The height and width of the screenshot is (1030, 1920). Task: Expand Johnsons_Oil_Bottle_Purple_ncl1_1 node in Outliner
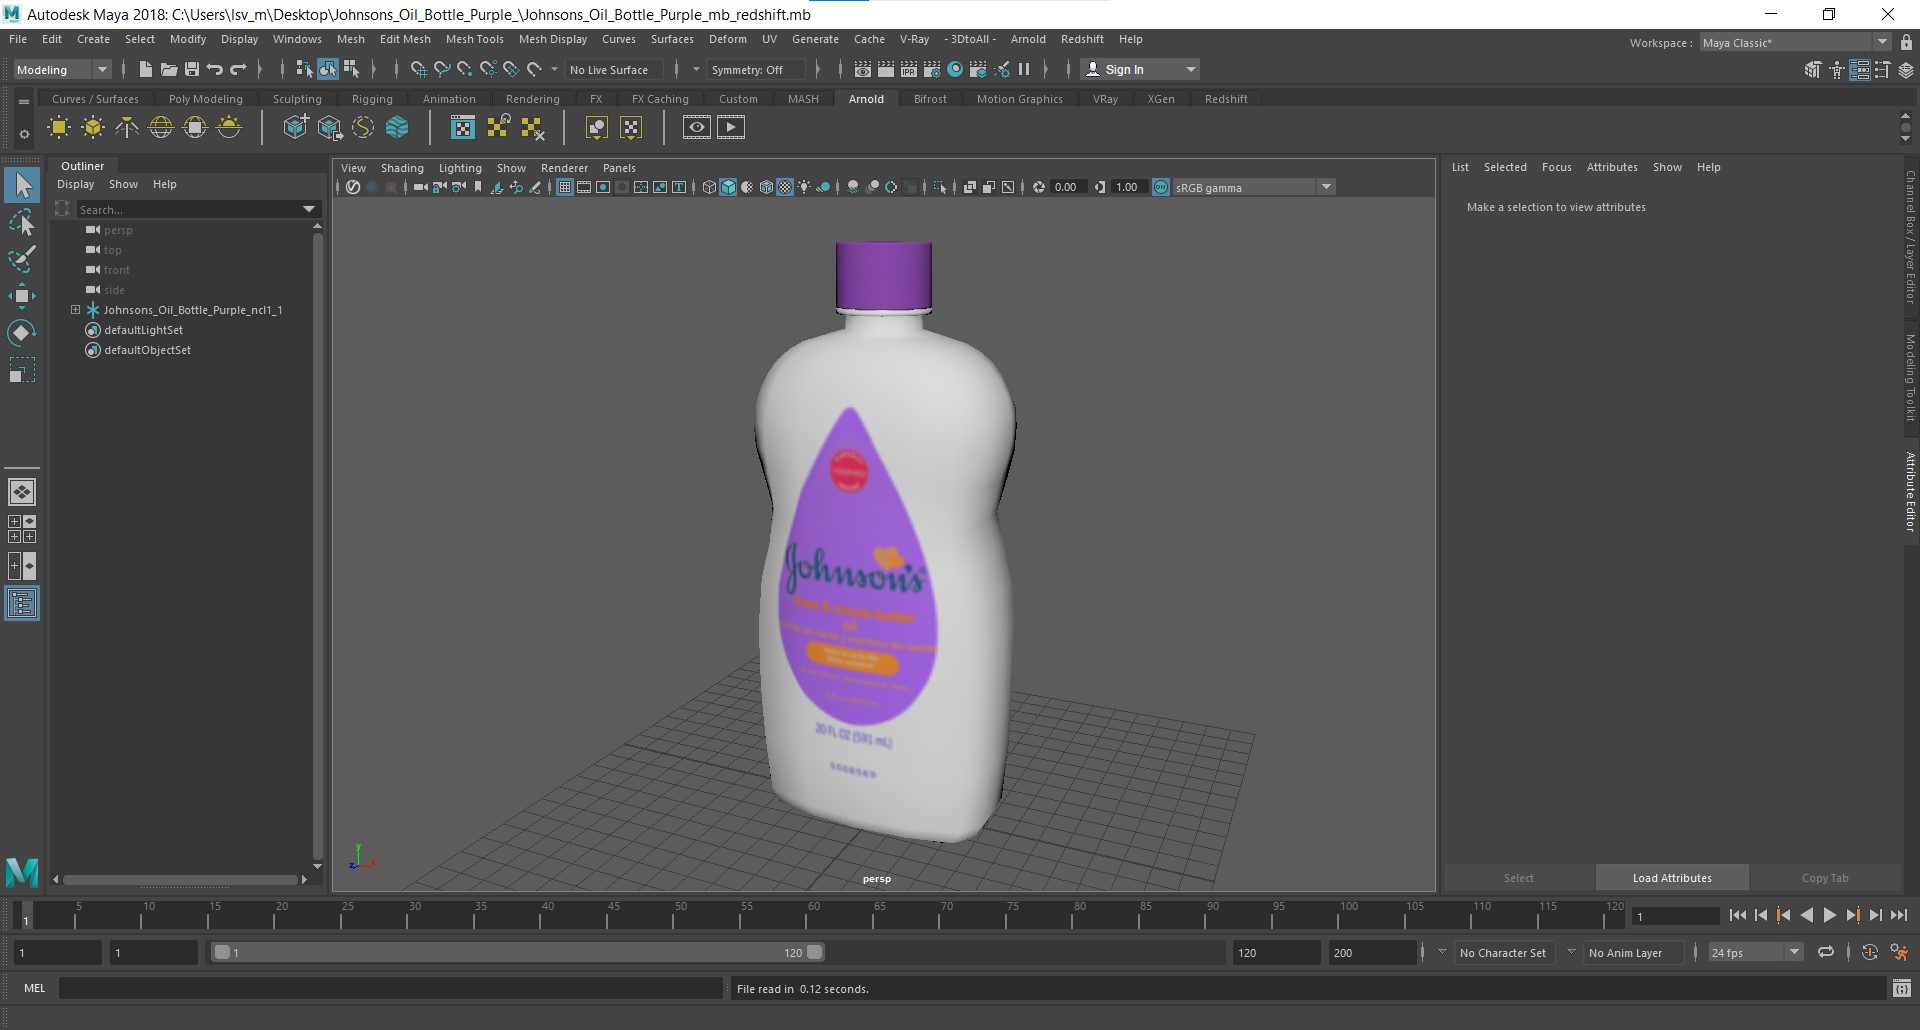pos(75,310)
